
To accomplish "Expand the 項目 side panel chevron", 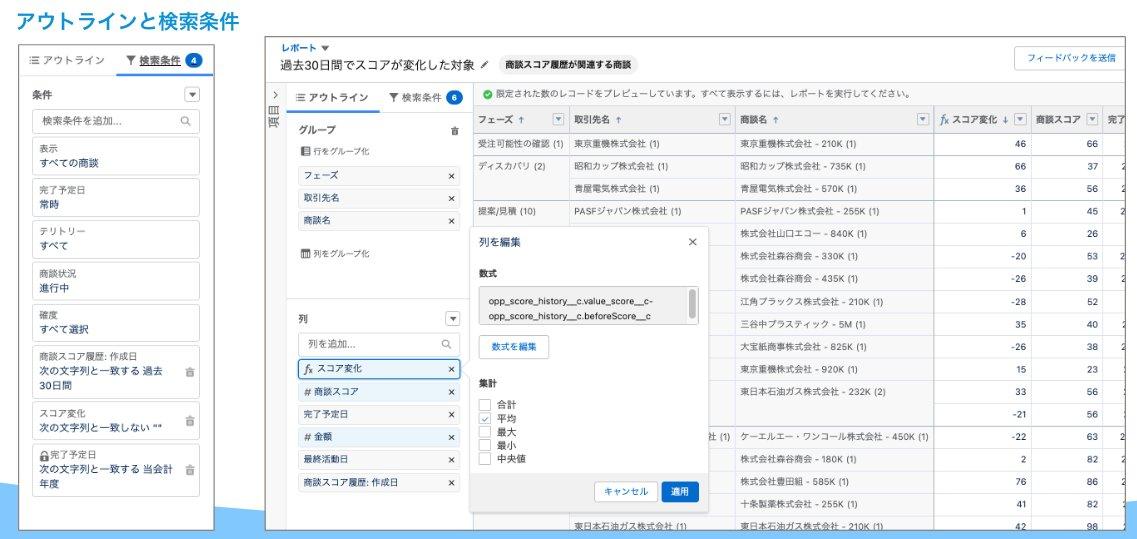I will click(276, 95).
